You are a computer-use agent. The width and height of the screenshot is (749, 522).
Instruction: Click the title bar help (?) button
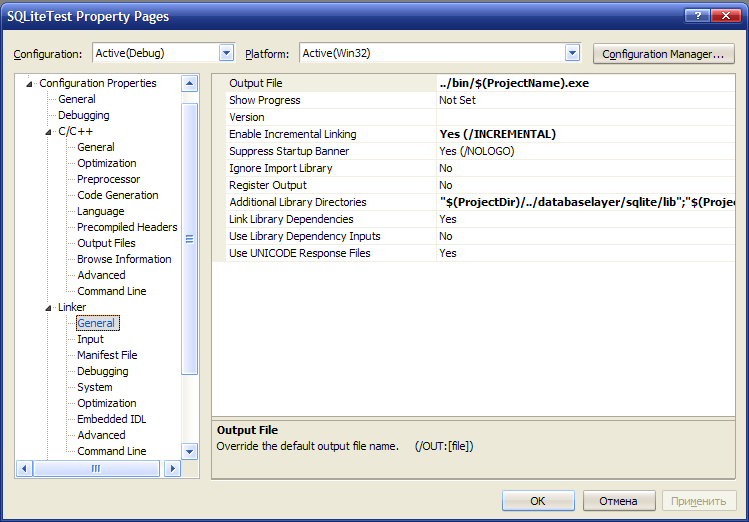(x=697, y=16)
